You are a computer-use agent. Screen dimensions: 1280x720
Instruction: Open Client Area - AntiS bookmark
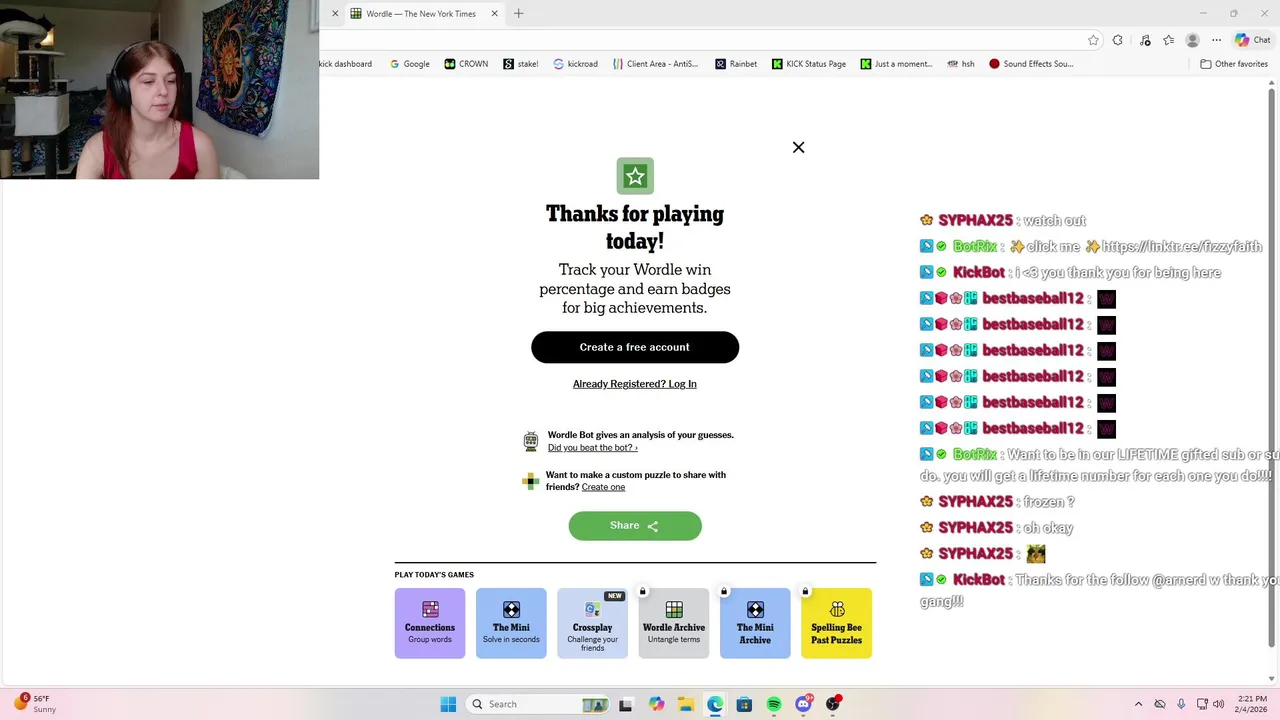point(655,64)
